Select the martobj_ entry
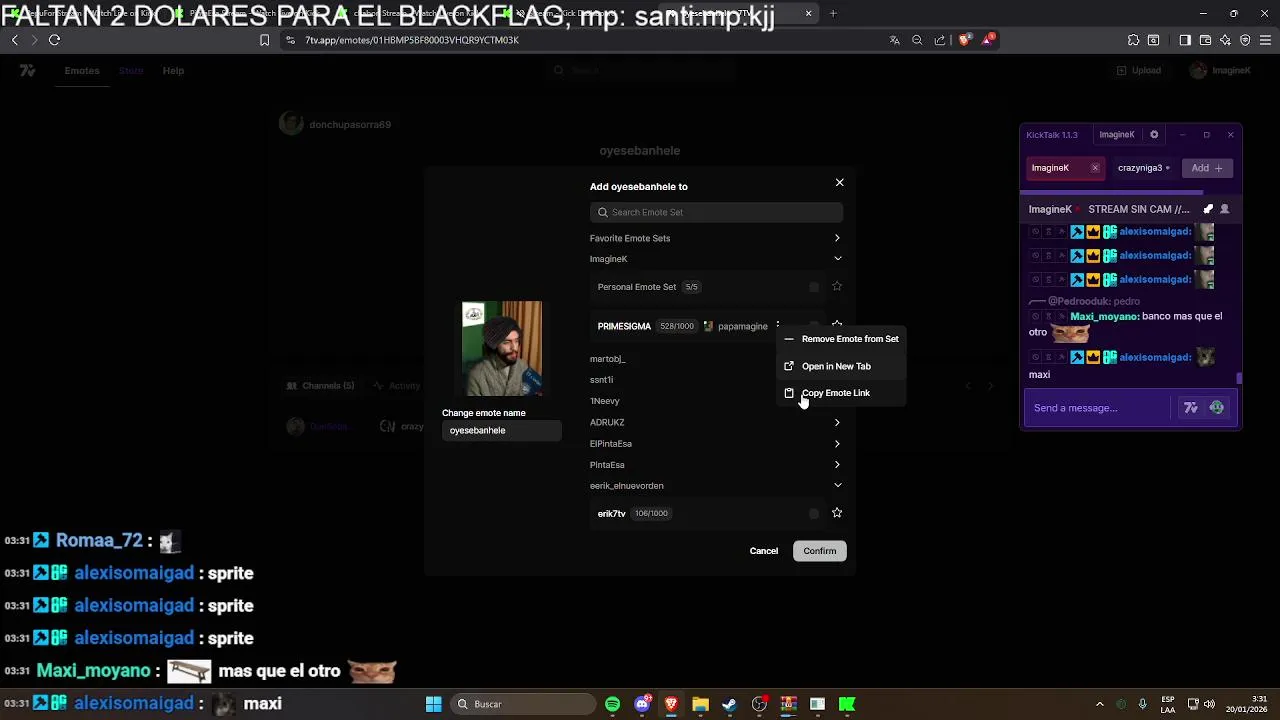Viewport: 1280px width, 720px height. (x=607, y=359)
